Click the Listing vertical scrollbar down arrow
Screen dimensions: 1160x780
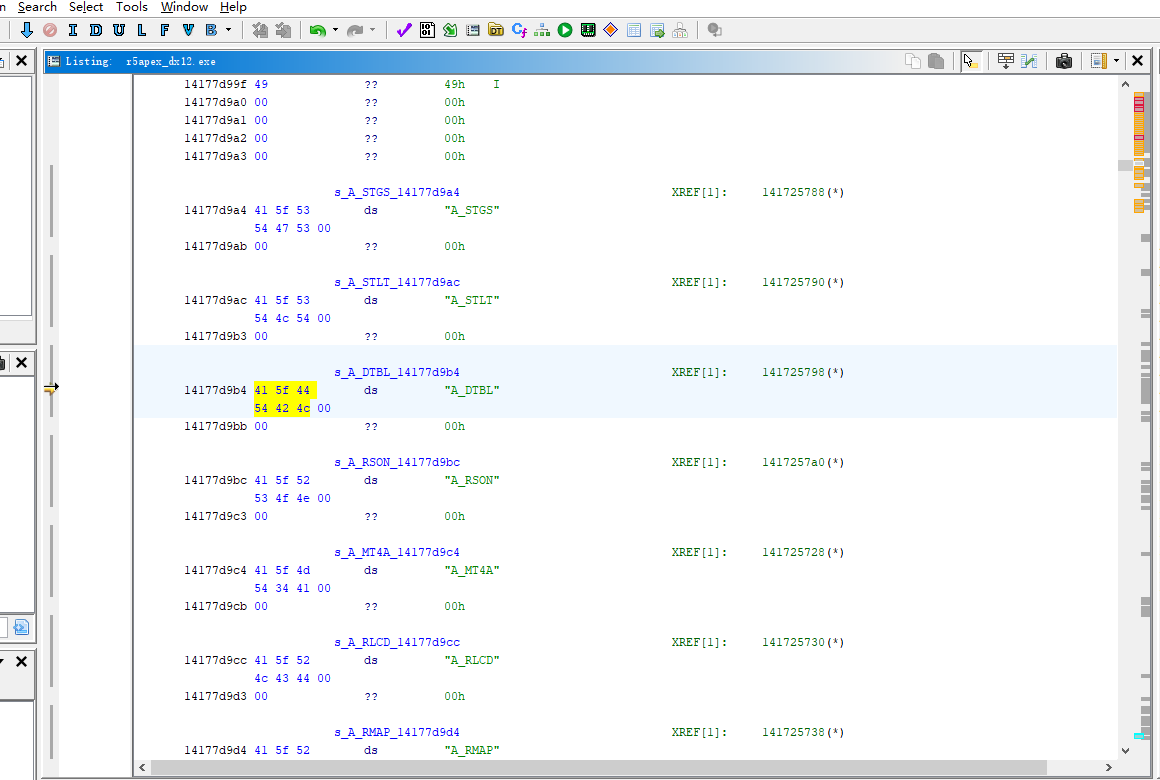1125,750
